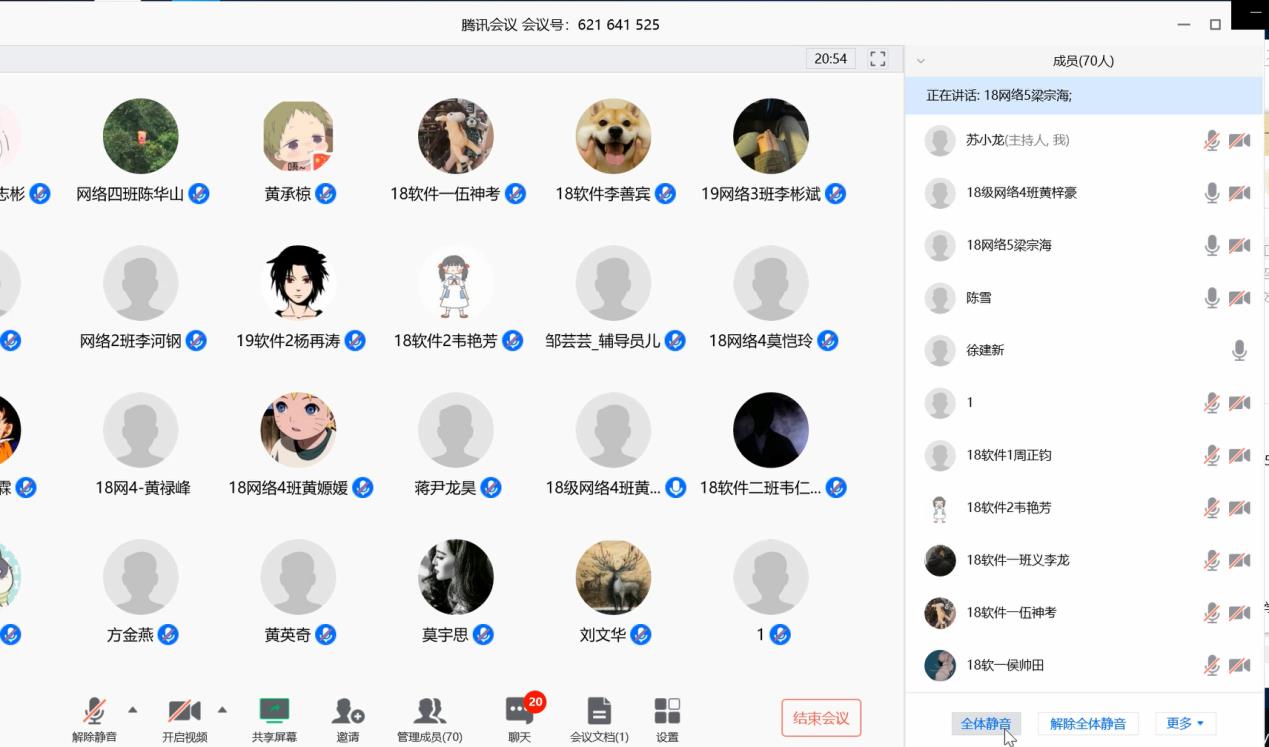Expand video options arrow beside 开启视频
Screen dimensions: 1269x747
222,710
